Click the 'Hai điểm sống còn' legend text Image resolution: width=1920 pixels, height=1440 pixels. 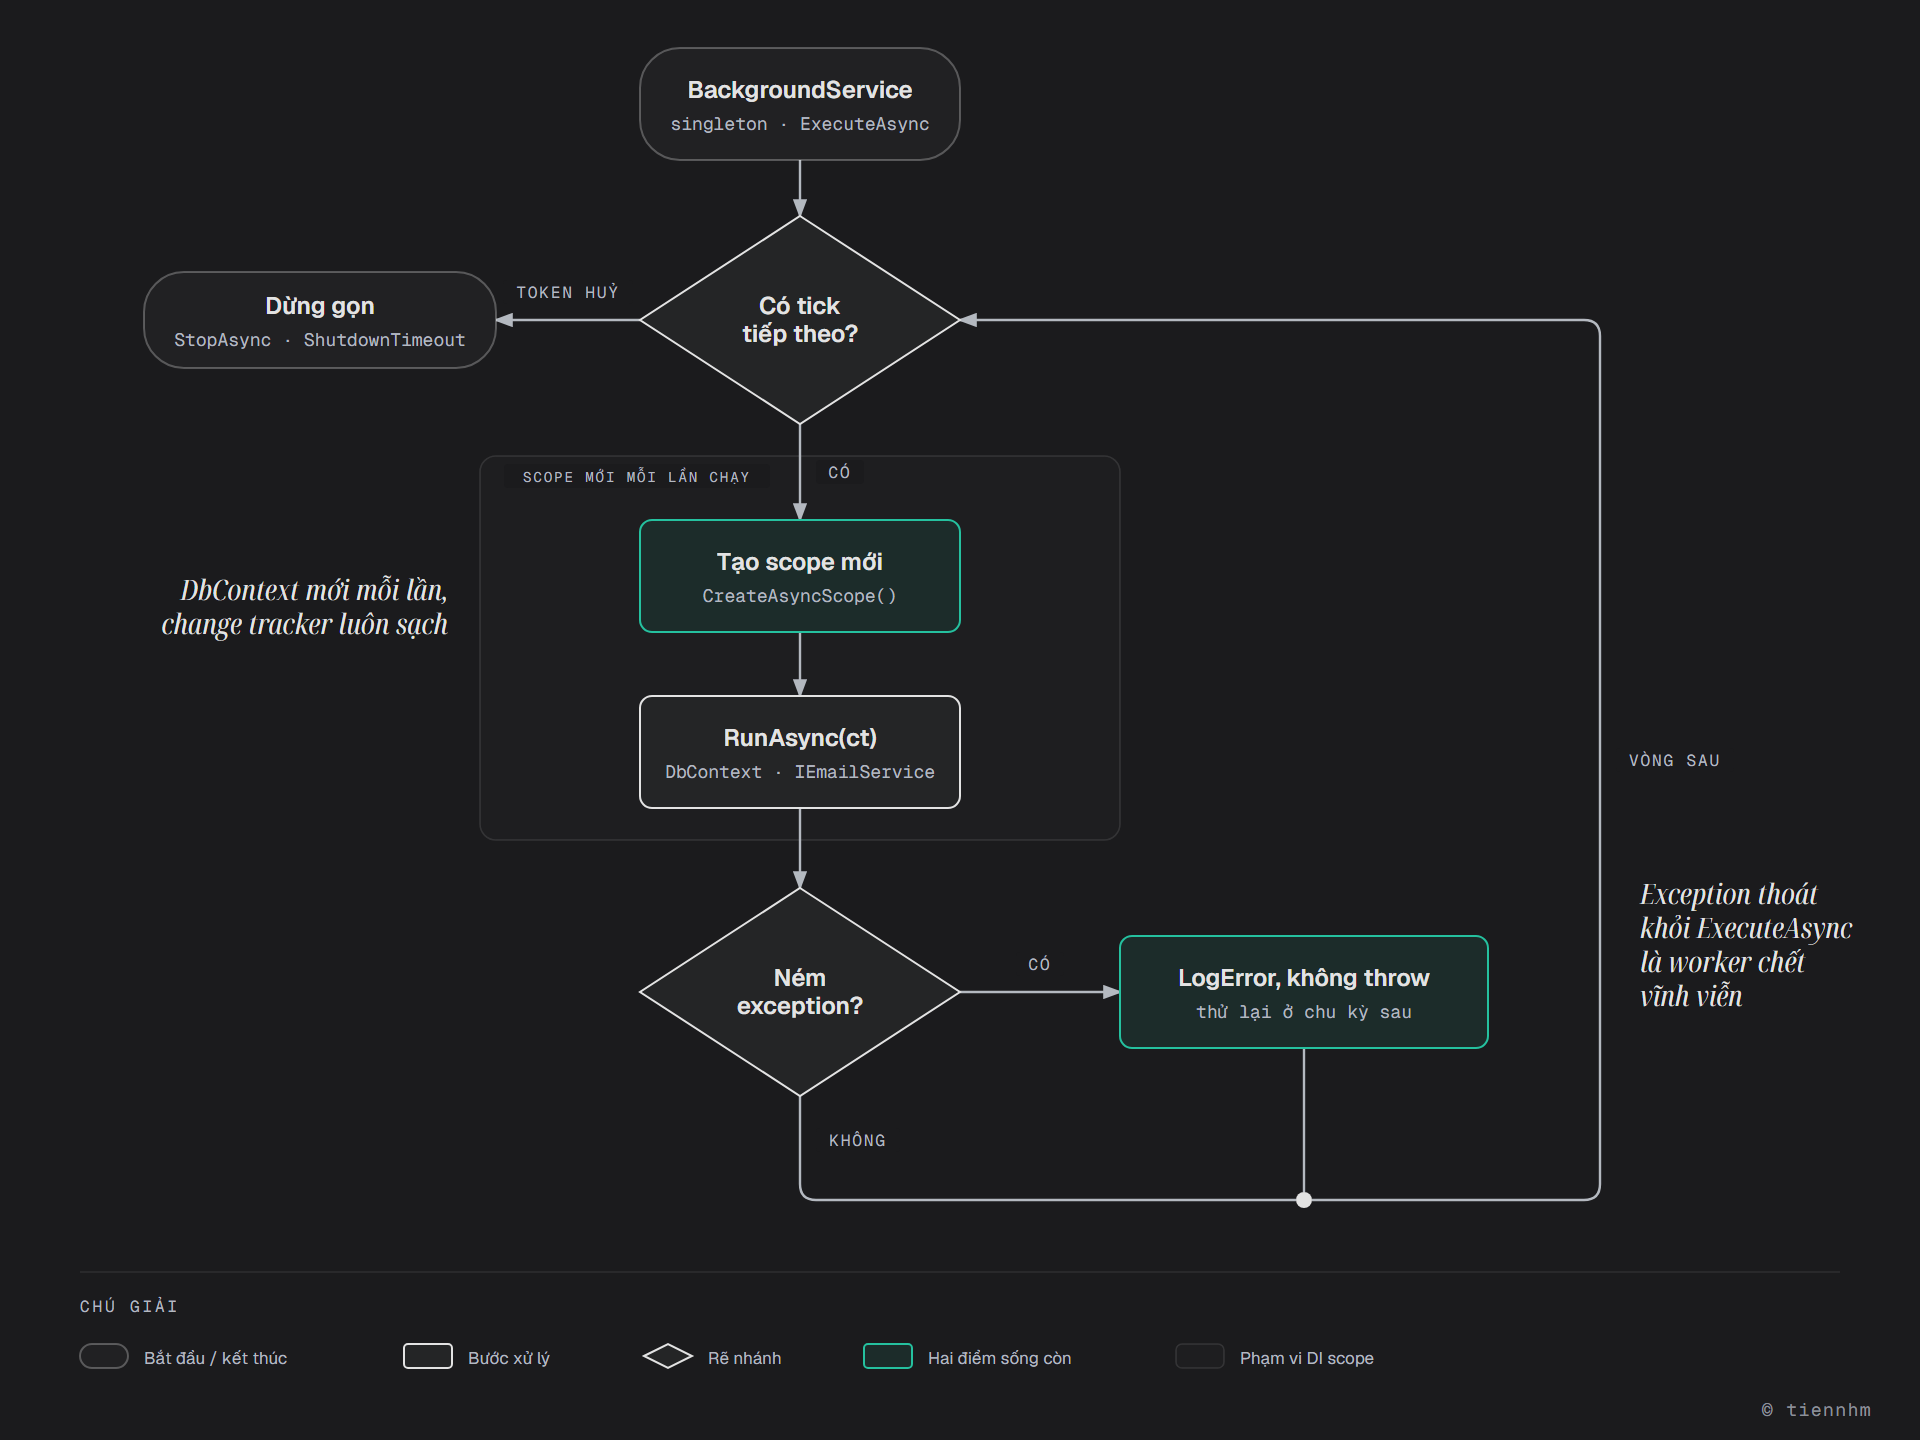tap(999, 1358)
